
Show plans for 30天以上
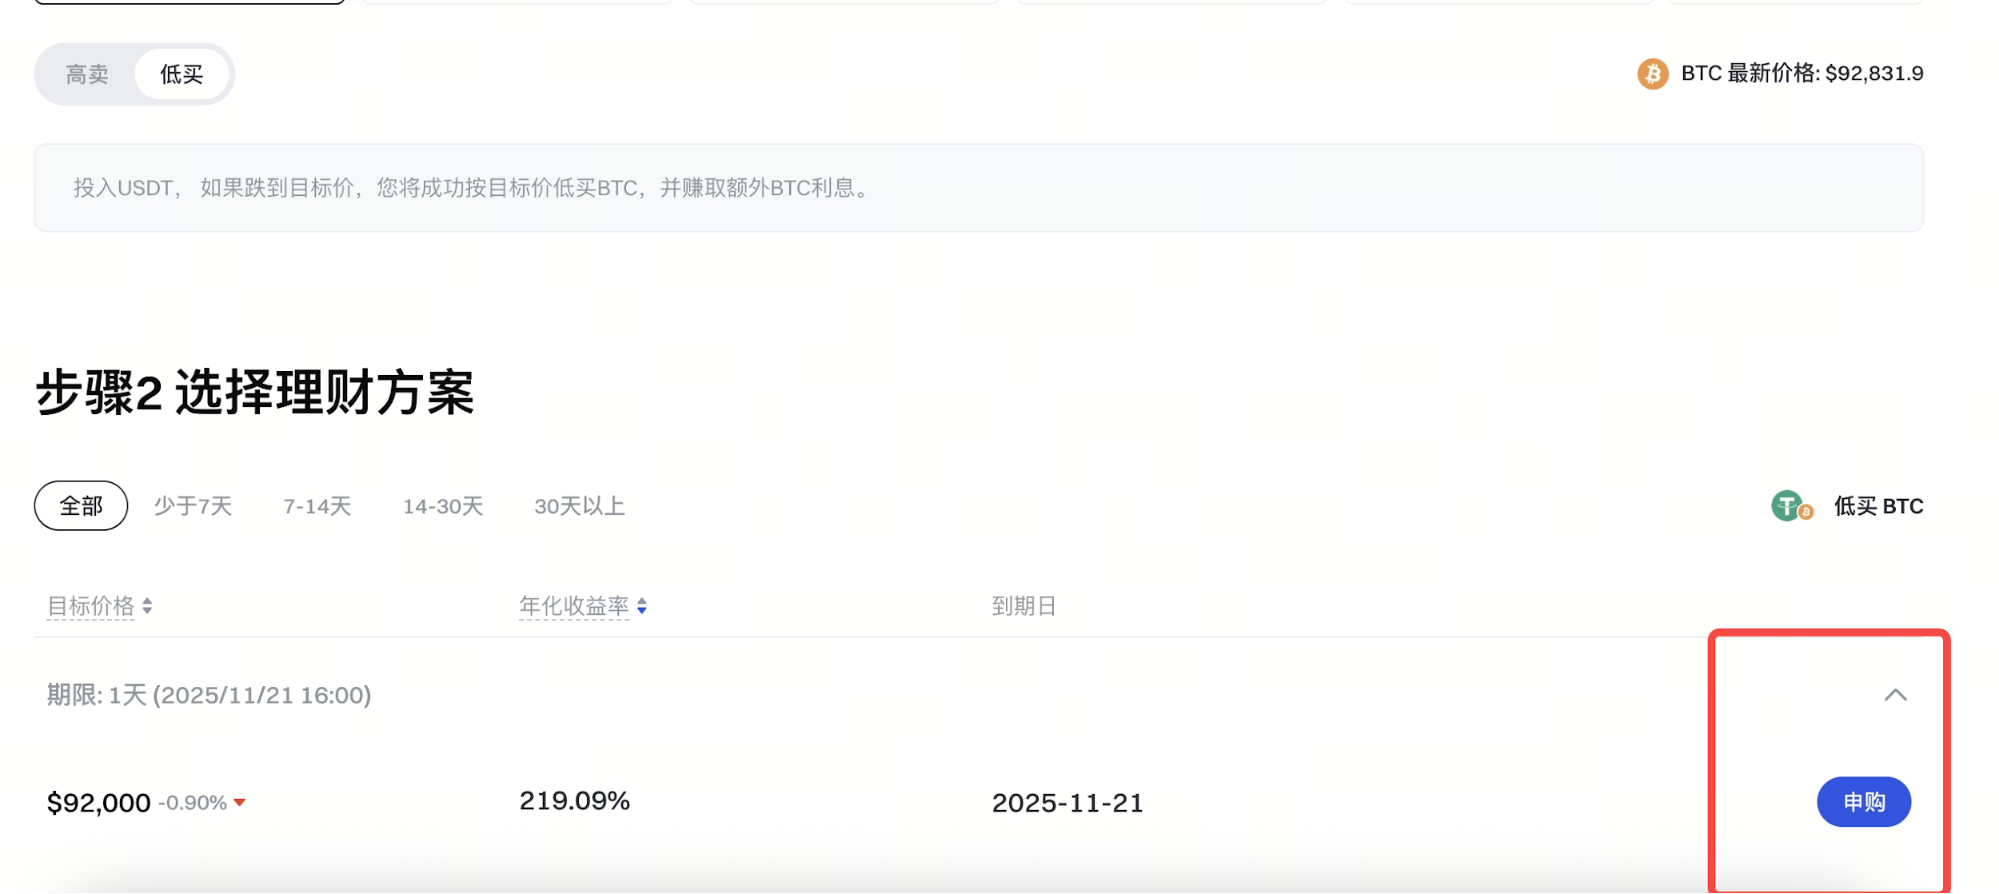[x=580, y=506]
